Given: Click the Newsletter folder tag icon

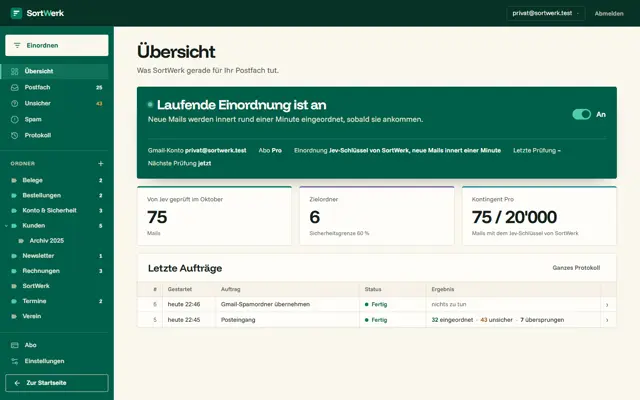Looking at the screenshot, I should 14,256.
